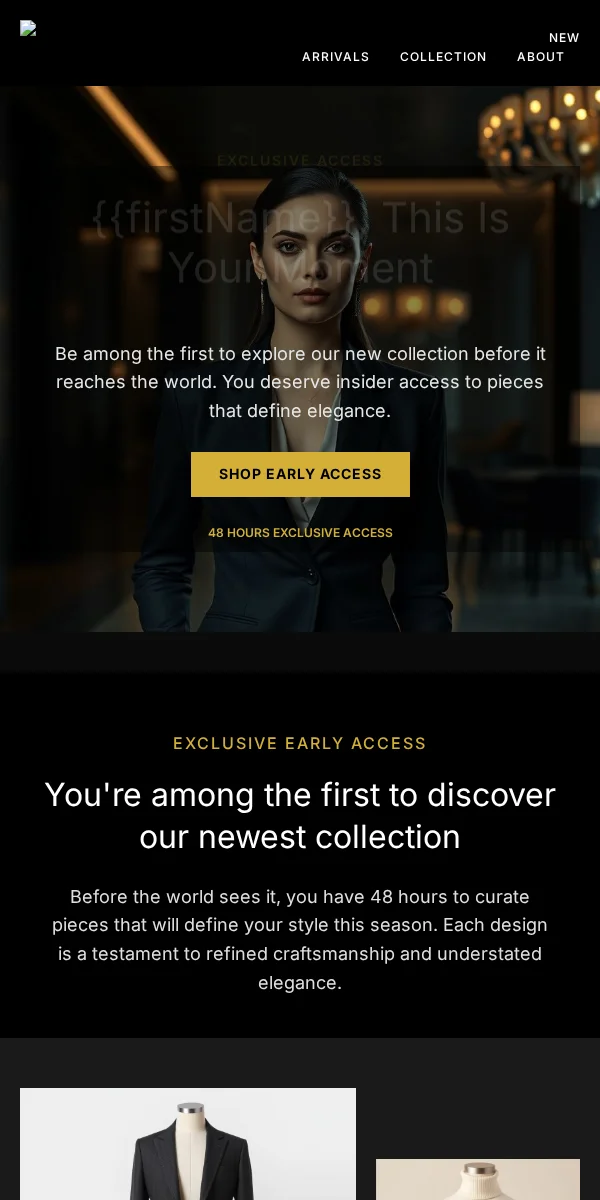Open the cream turtleneck product image
The height and width of the screenshot is (1200, 600).
pos(478,1180)
